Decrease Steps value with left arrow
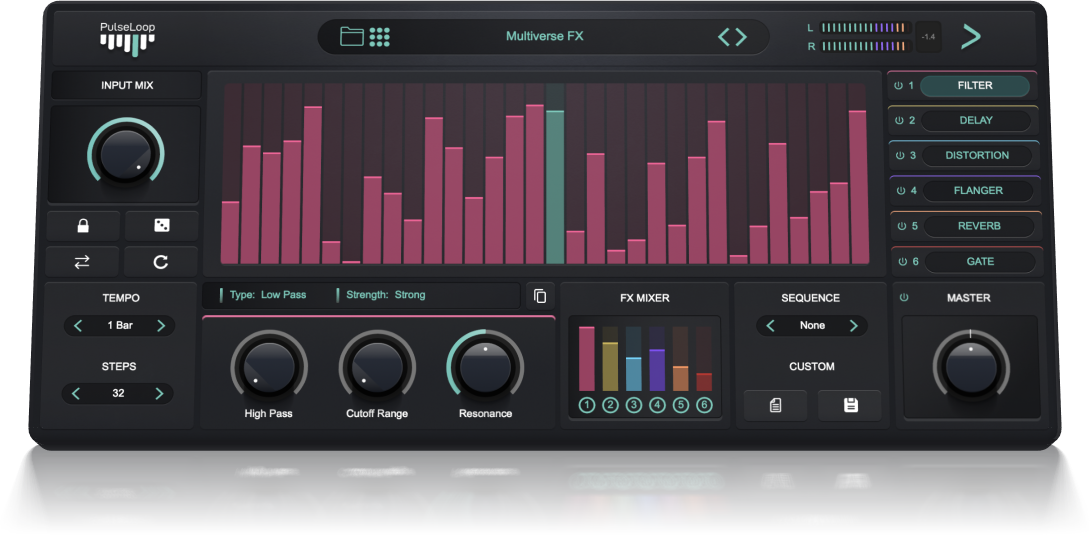 pyautogui.click(x=77, y=394)
